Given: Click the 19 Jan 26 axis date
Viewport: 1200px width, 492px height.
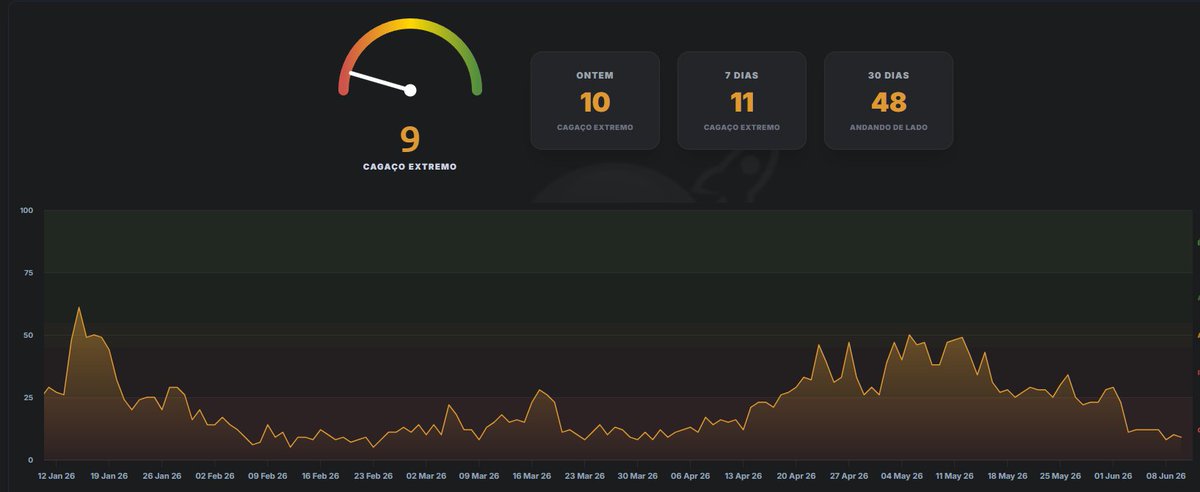Looking at the screenshot, I should pyautogui.click(x=108, y=476).
